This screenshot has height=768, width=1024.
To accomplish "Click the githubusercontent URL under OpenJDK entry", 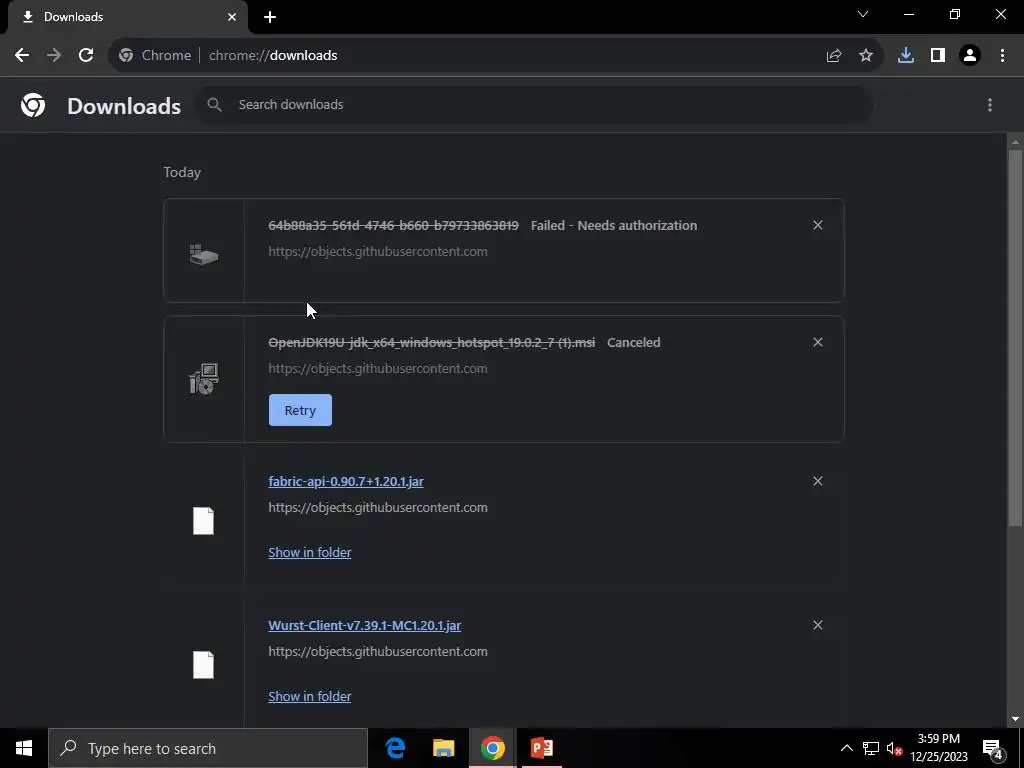I will [x=378, y=368].
